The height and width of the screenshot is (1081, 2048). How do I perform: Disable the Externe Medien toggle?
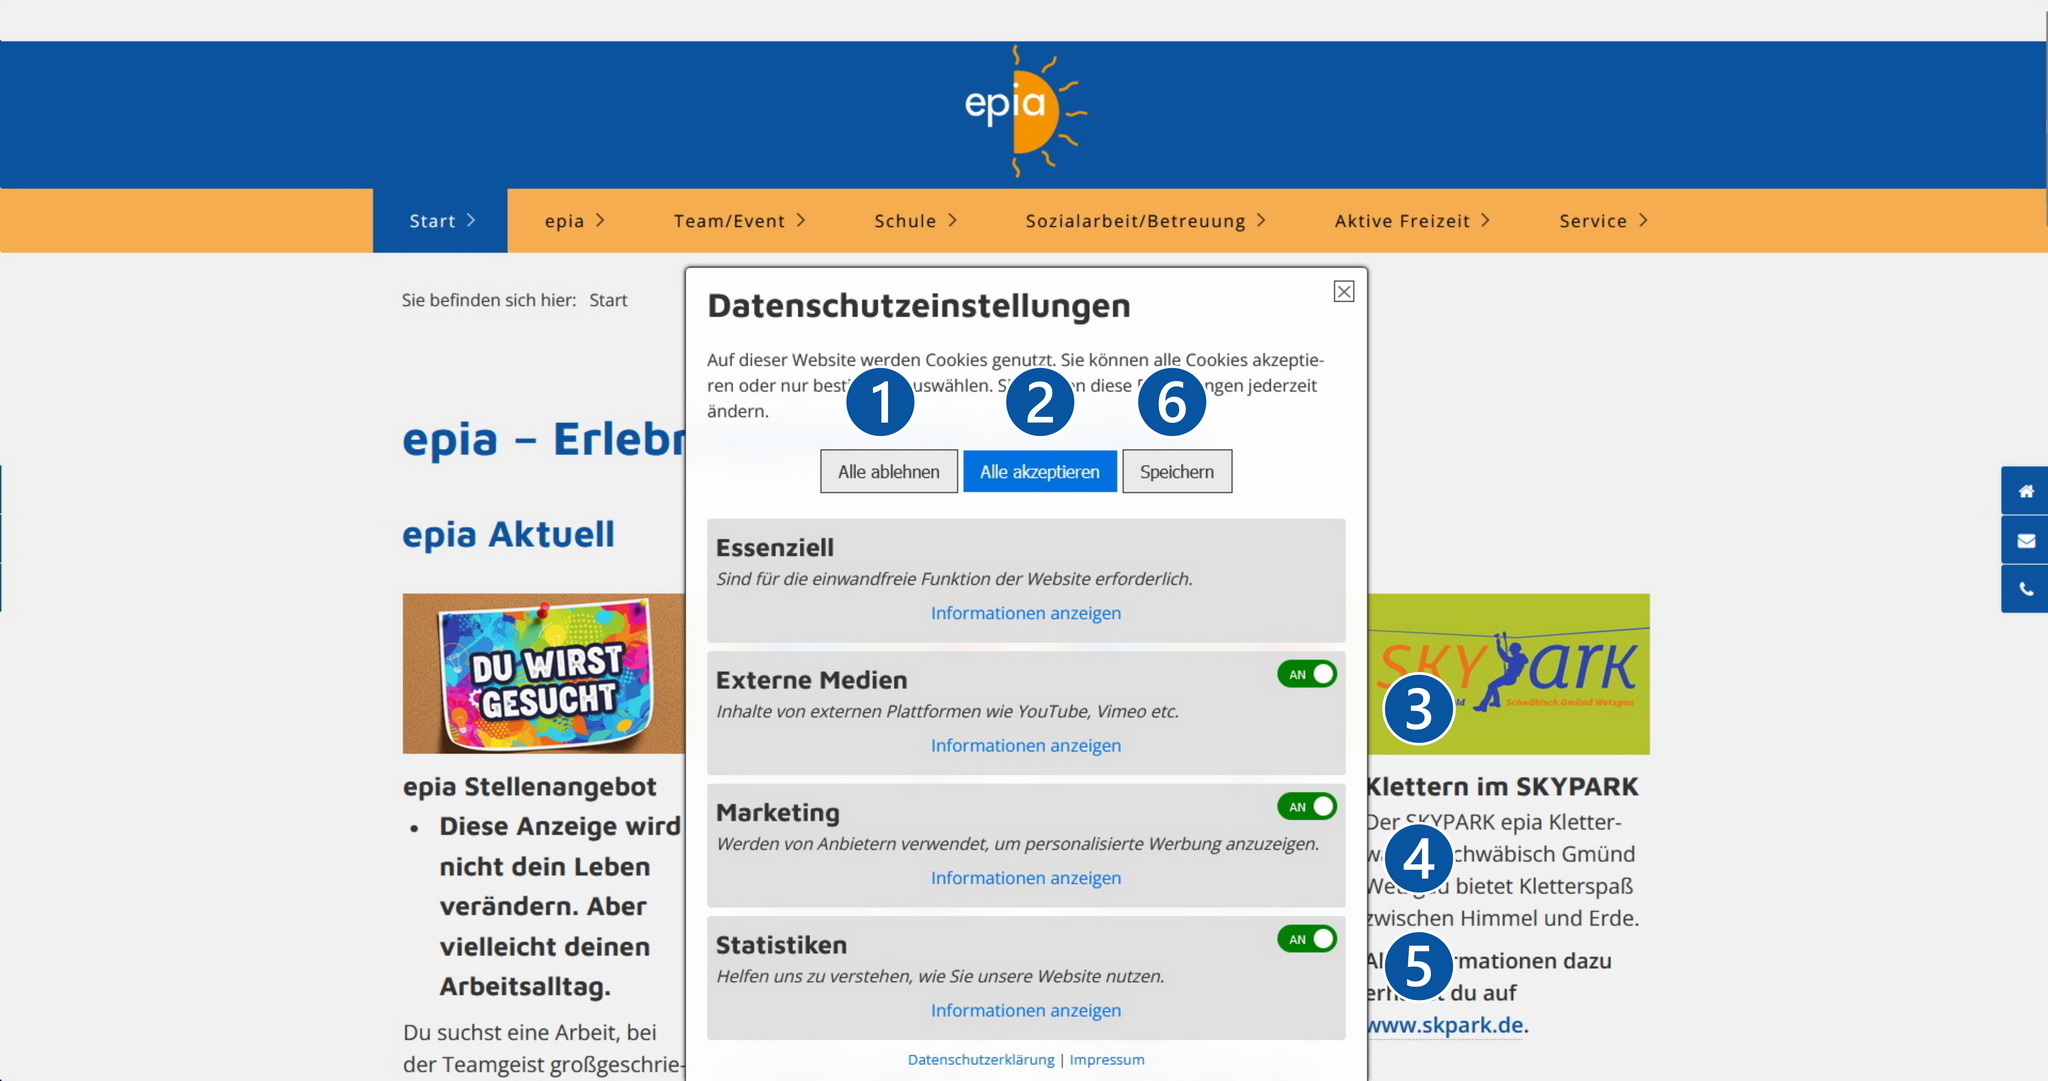(x=1306, y=674)
